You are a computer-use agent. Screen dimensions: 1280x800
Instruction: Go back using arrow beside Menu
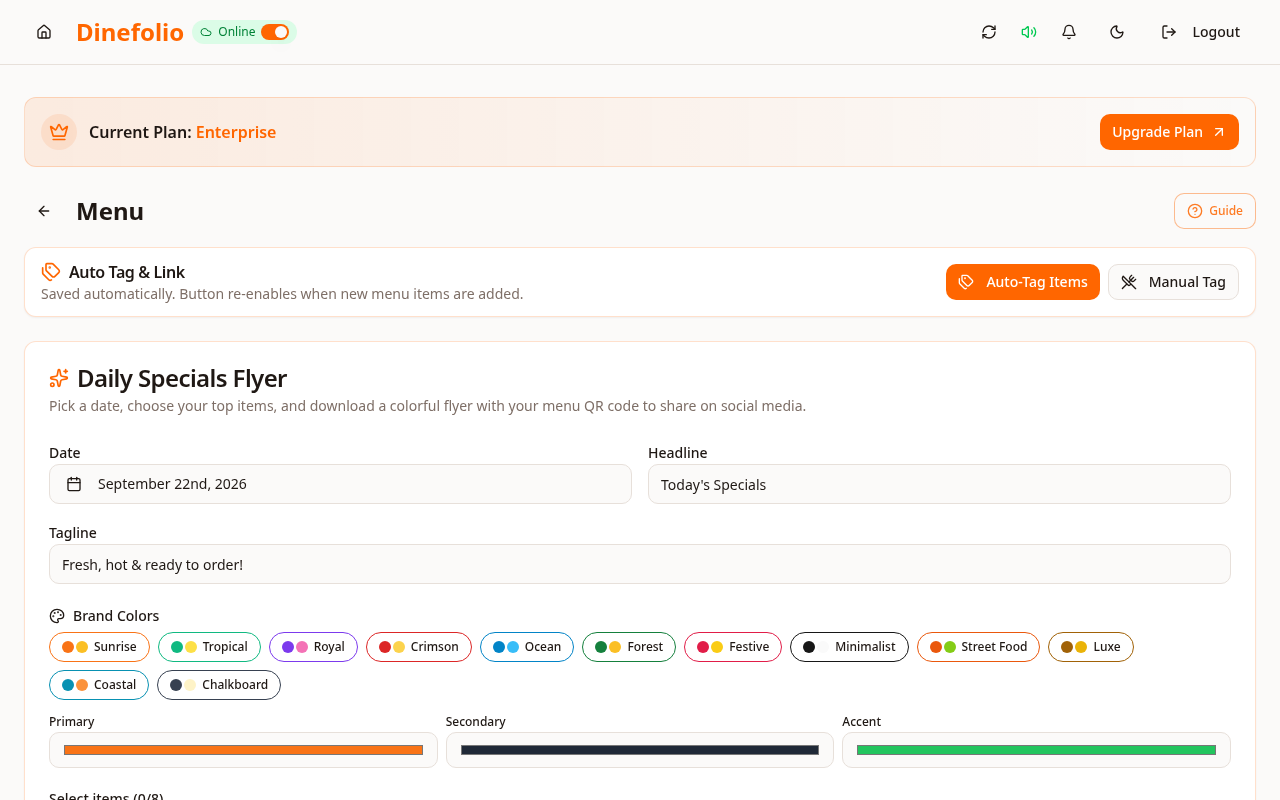point(44,211)
